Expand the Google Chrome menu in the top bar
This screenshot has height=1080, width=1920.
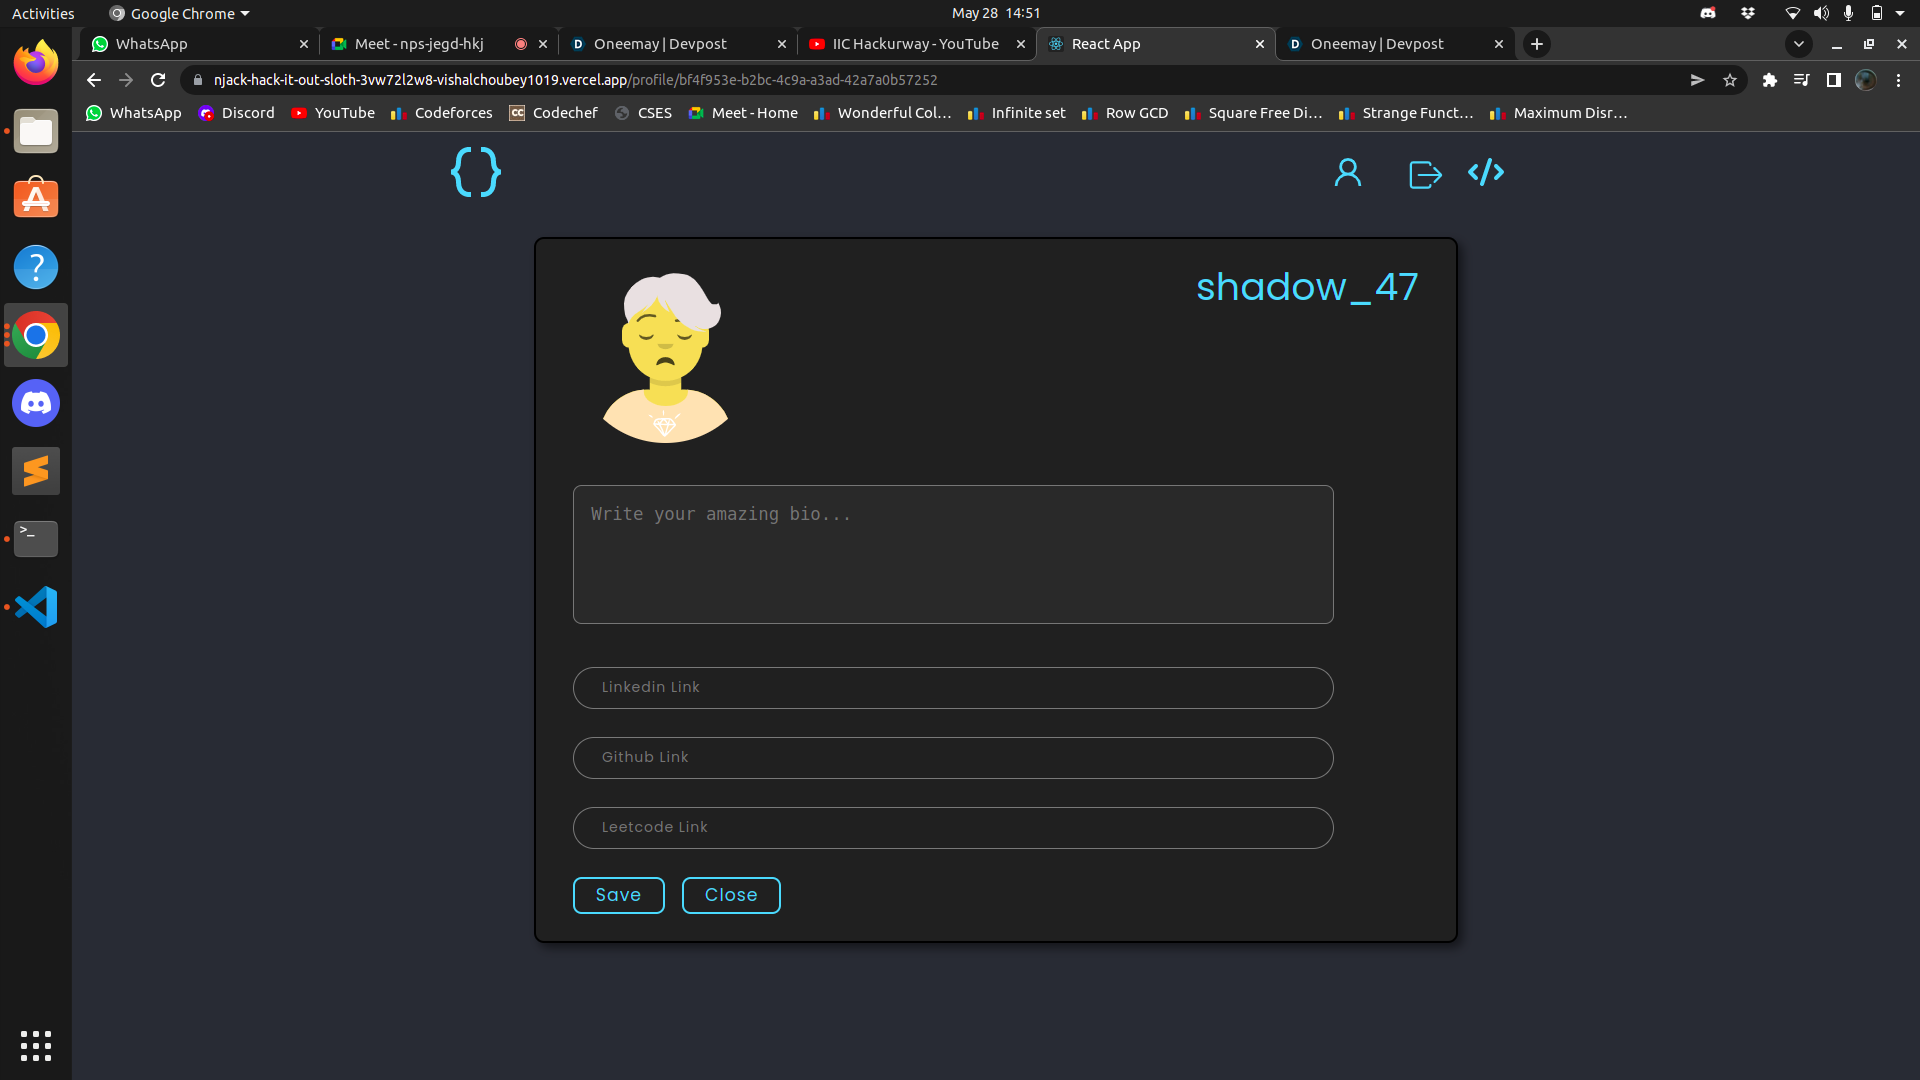tap(178, 13)
